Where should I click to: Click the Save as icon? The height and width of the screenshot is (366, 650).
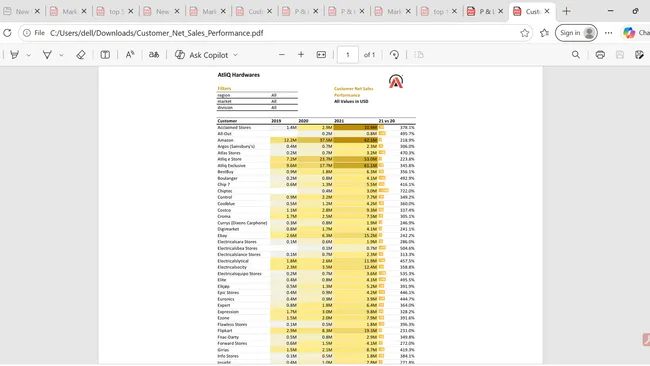tap(639, 55)
